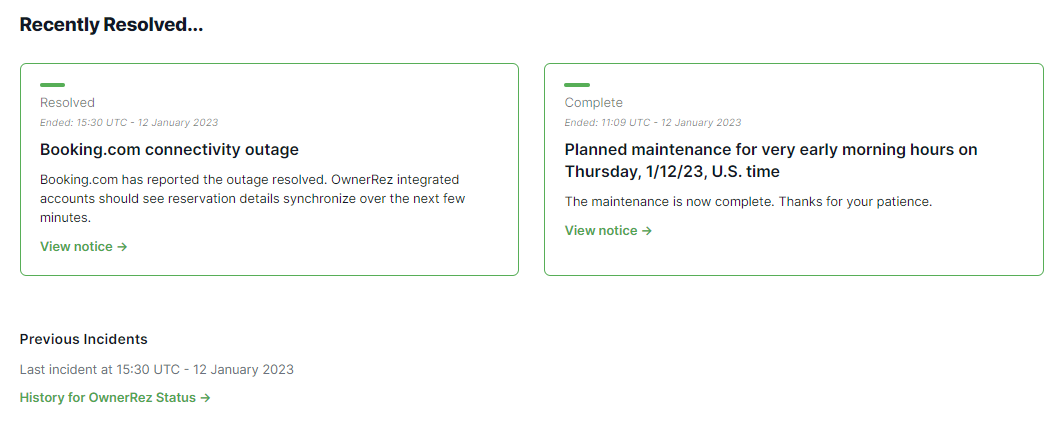Click arrow after History for OwnerRez Status

click(x=205, y=397)
